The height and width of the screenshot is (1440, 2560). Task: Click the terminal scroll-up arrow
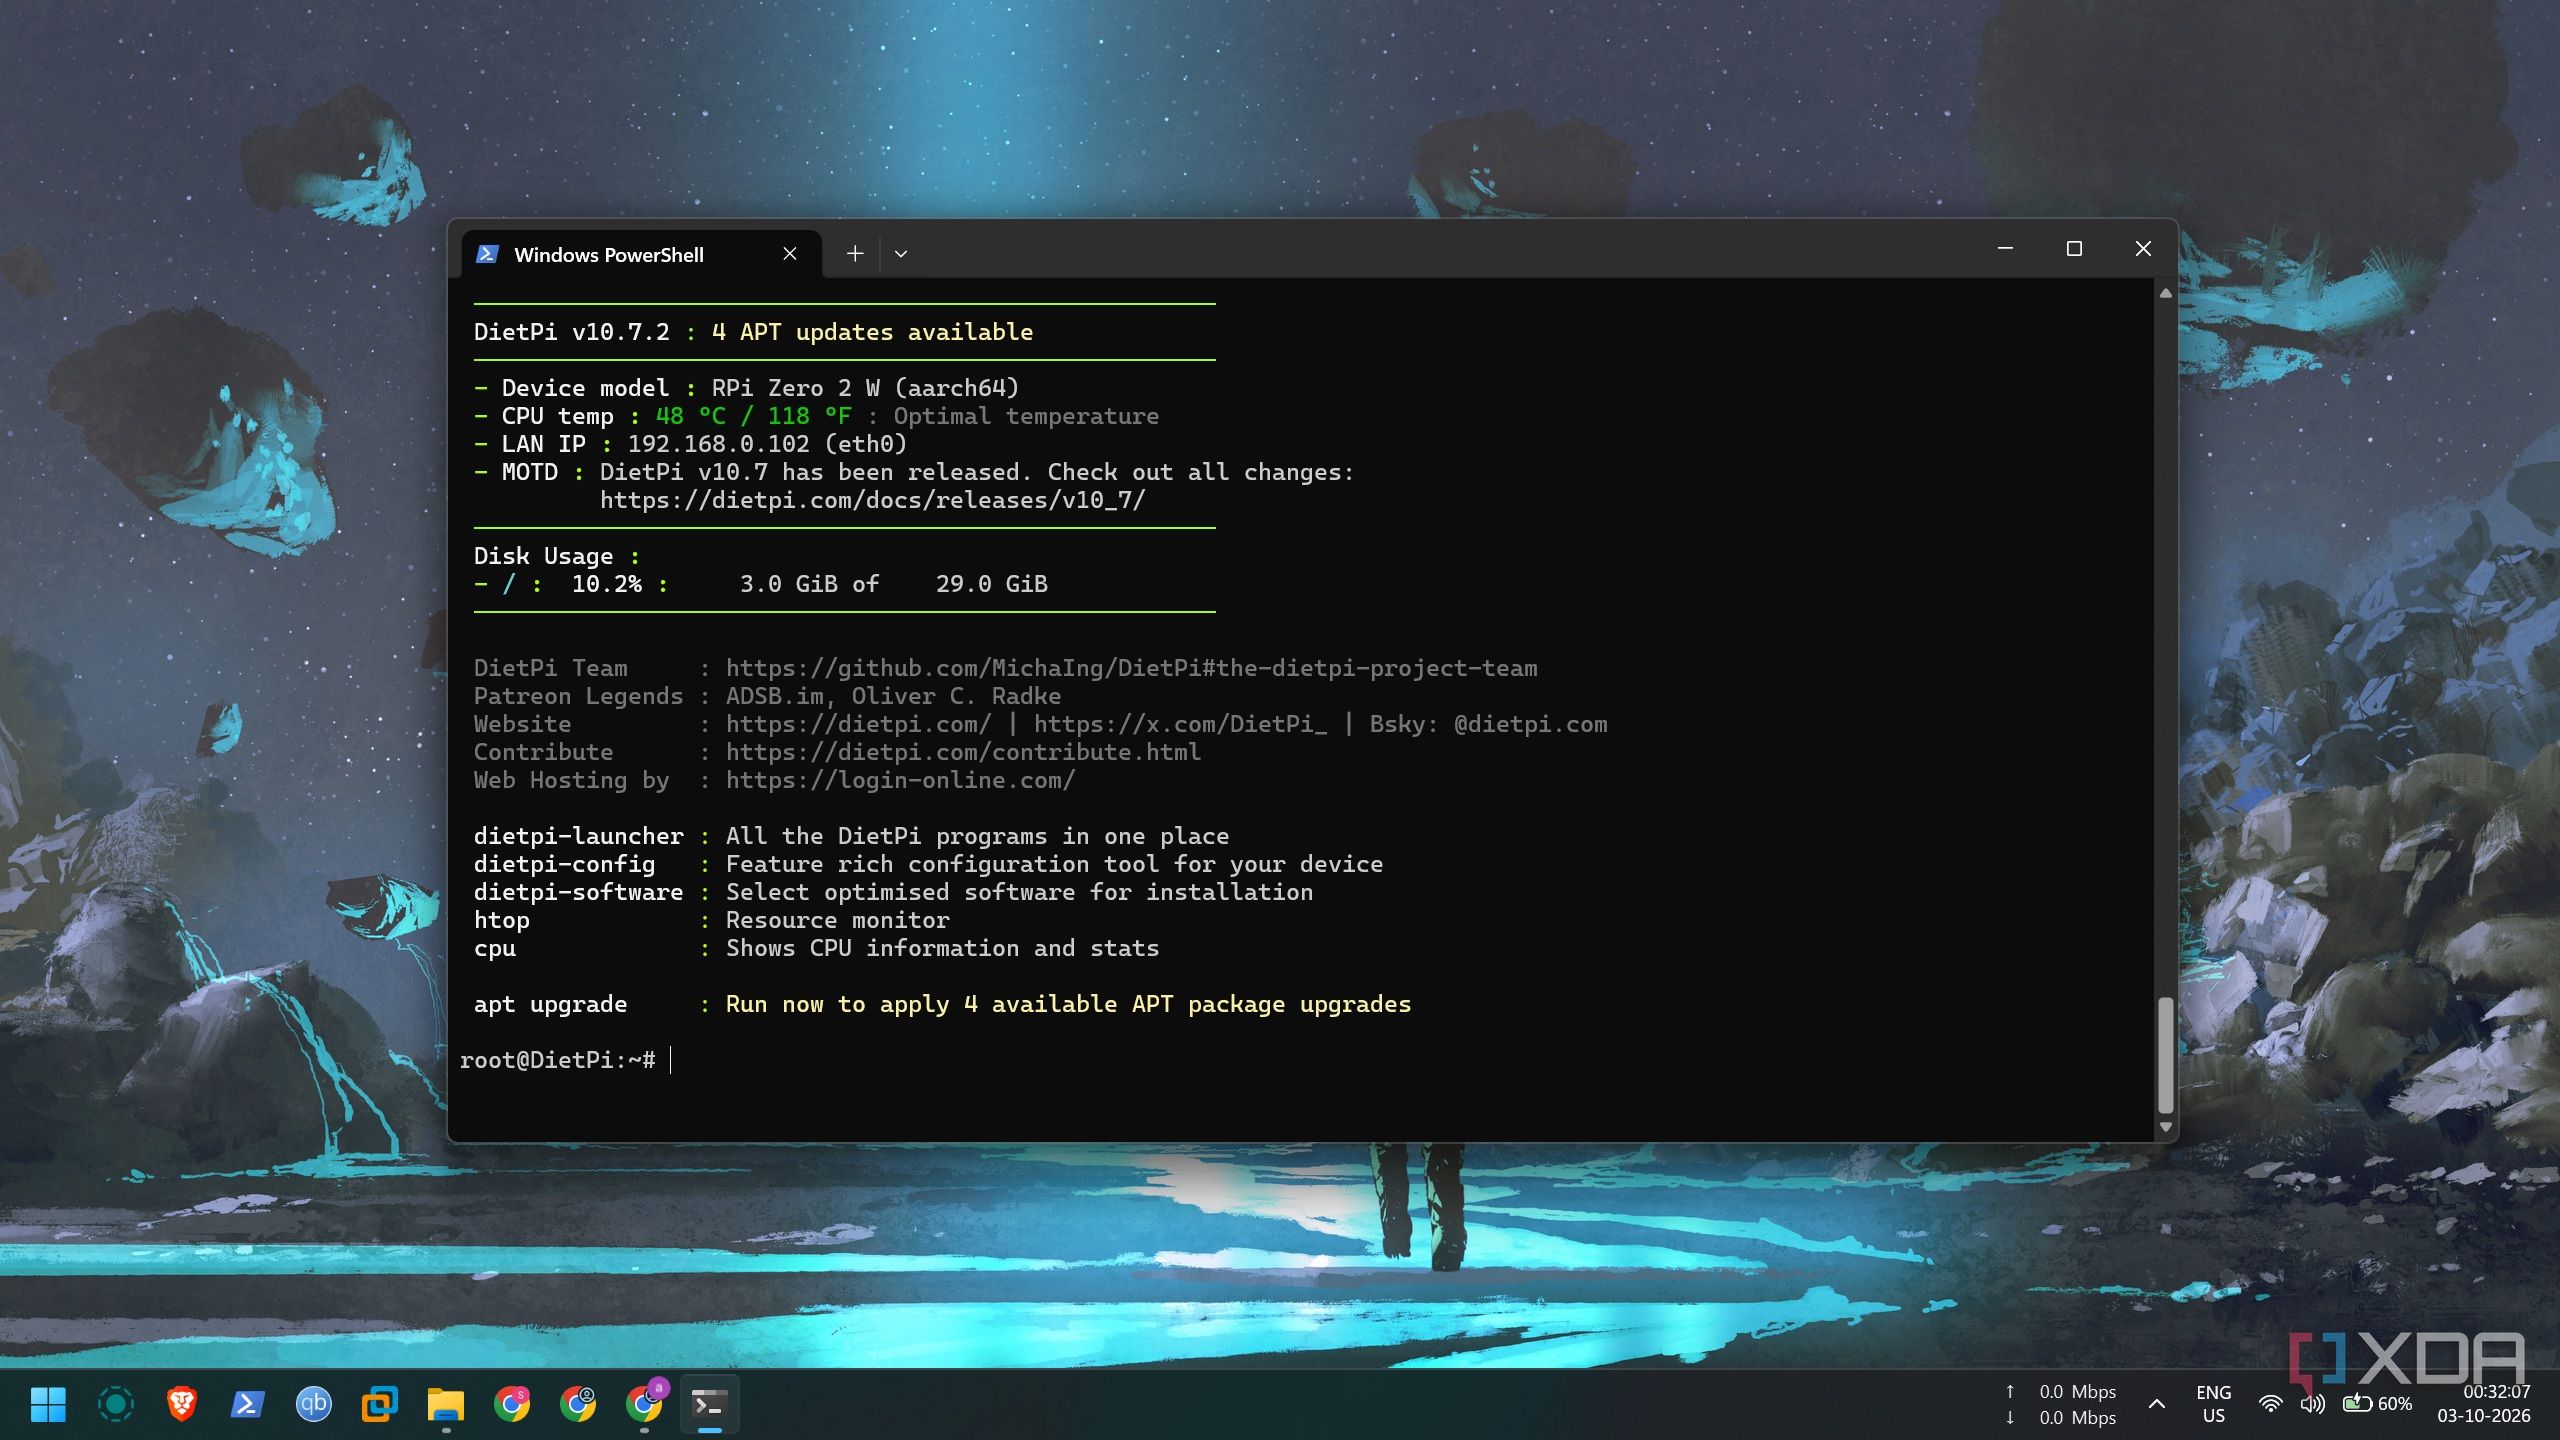(2166, 293)
